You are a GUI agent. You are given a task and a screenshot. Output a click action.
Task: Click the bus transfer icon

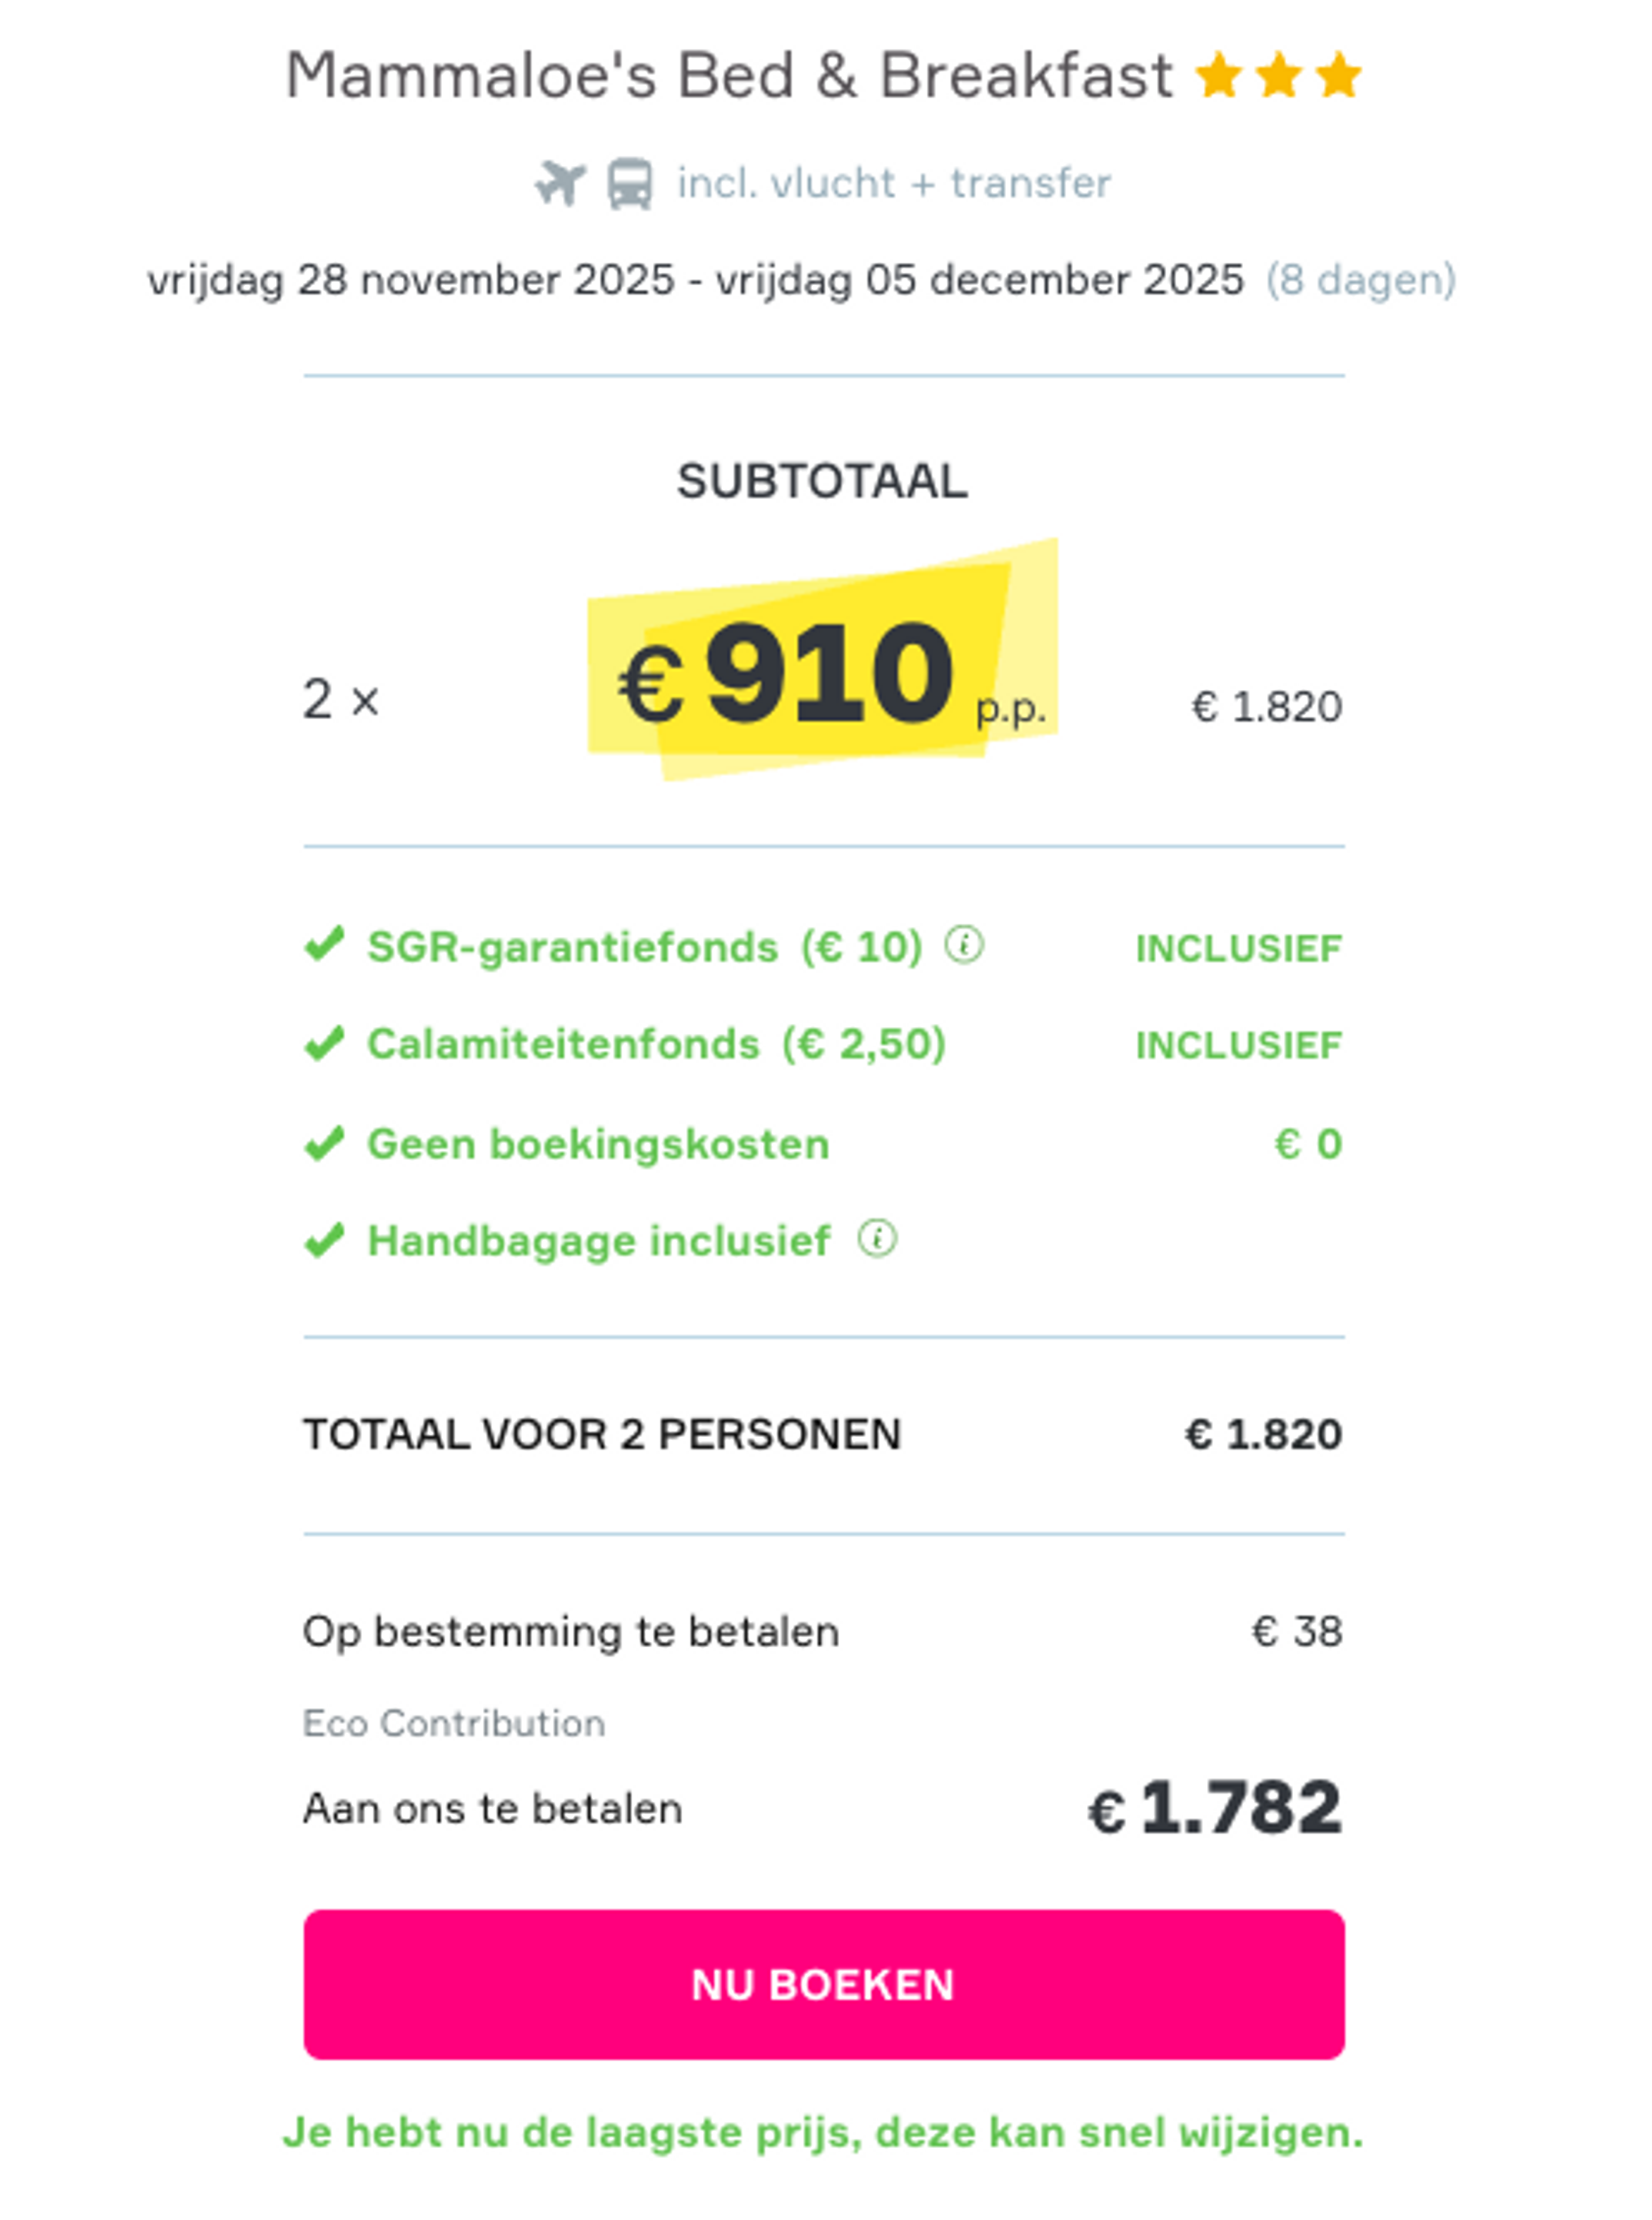(629, 183)
